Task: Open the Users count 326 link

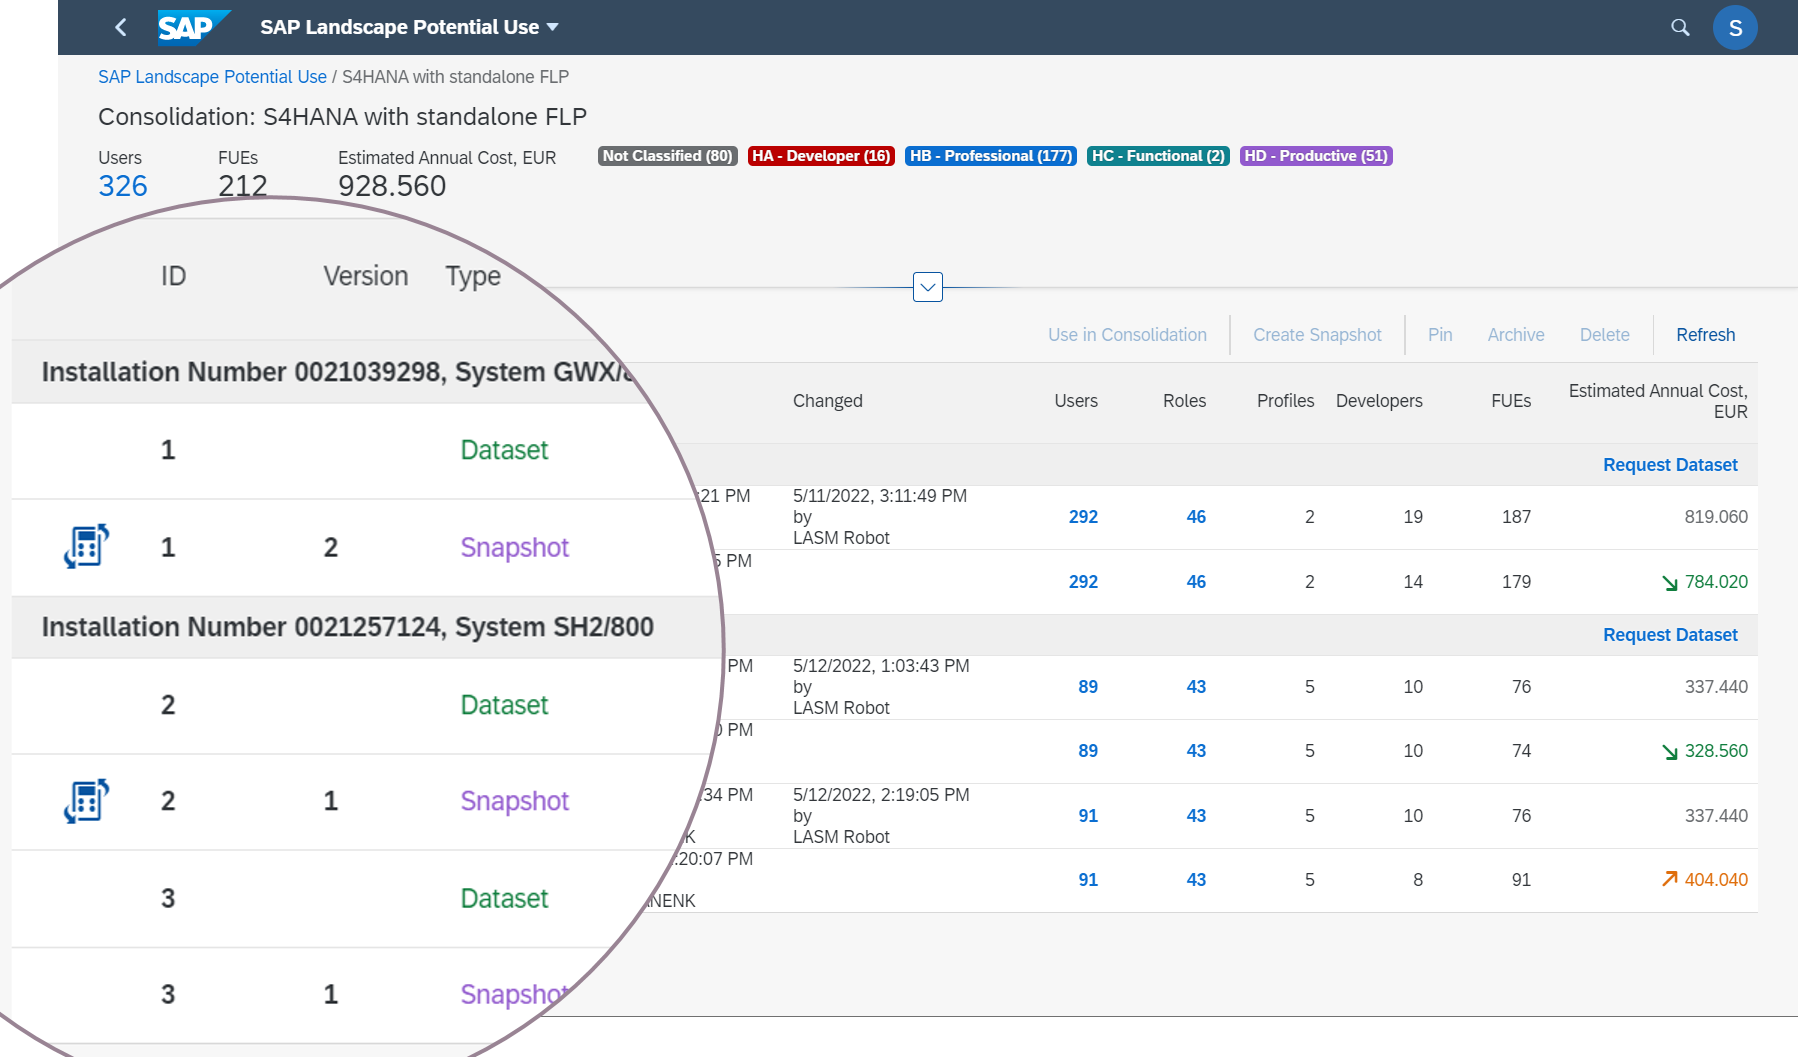Action: tap(123, 186)
